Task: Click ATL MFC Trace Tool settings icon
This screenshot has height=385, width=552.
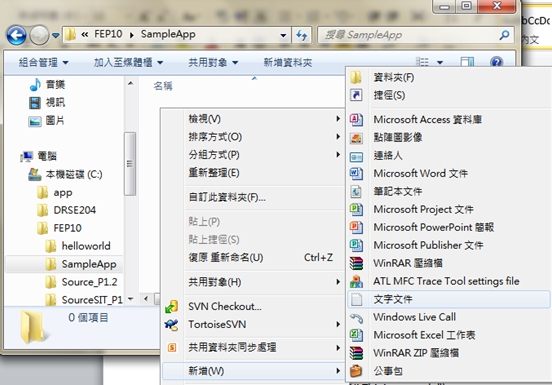Action: (x=356, y=281)
